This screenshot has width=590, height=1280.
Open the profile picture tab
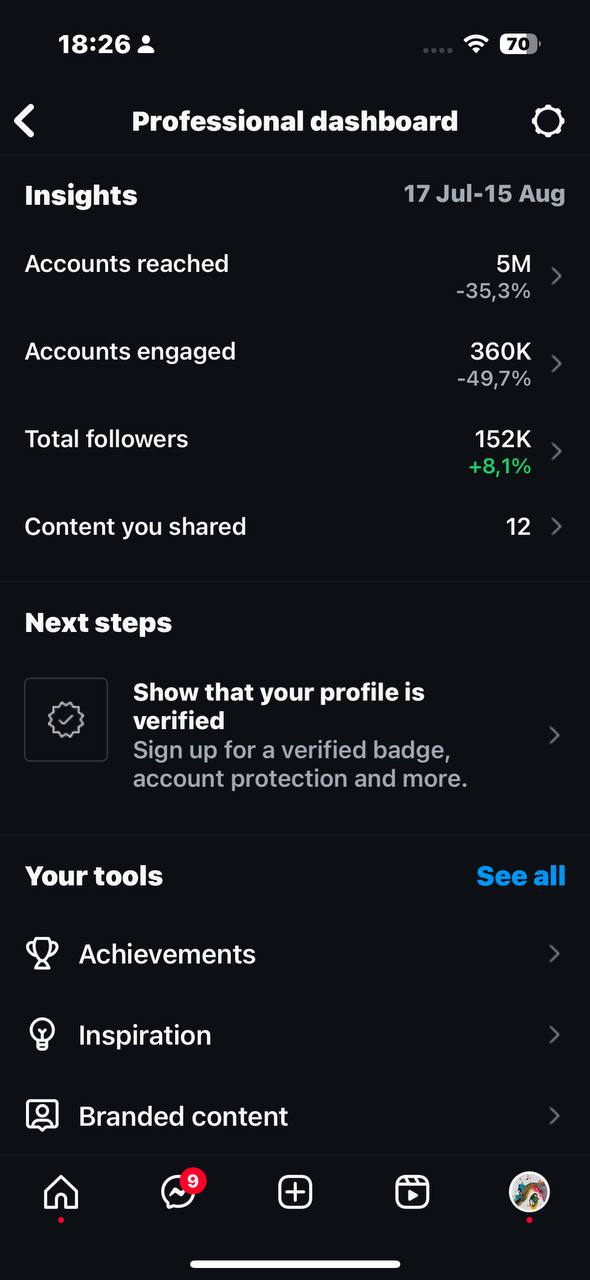coord(529,1192)
